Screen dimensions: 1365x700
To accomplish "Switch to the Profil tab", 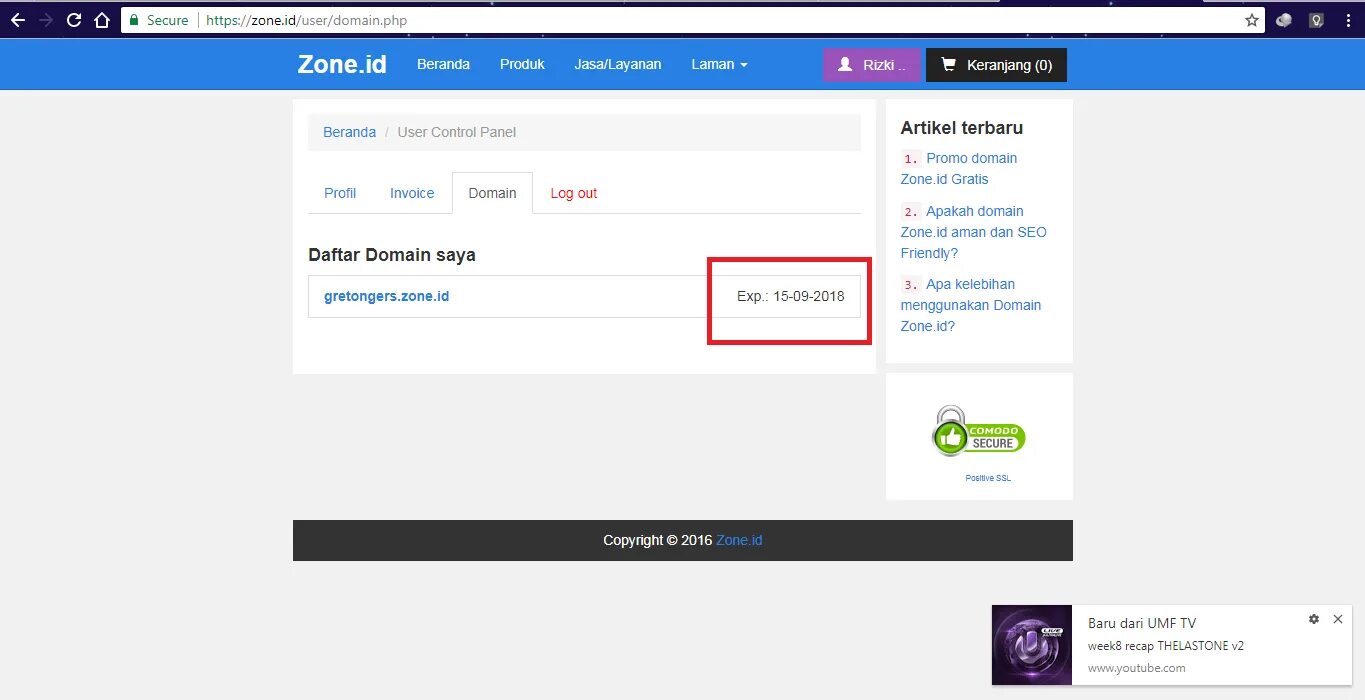I will 340,193.
